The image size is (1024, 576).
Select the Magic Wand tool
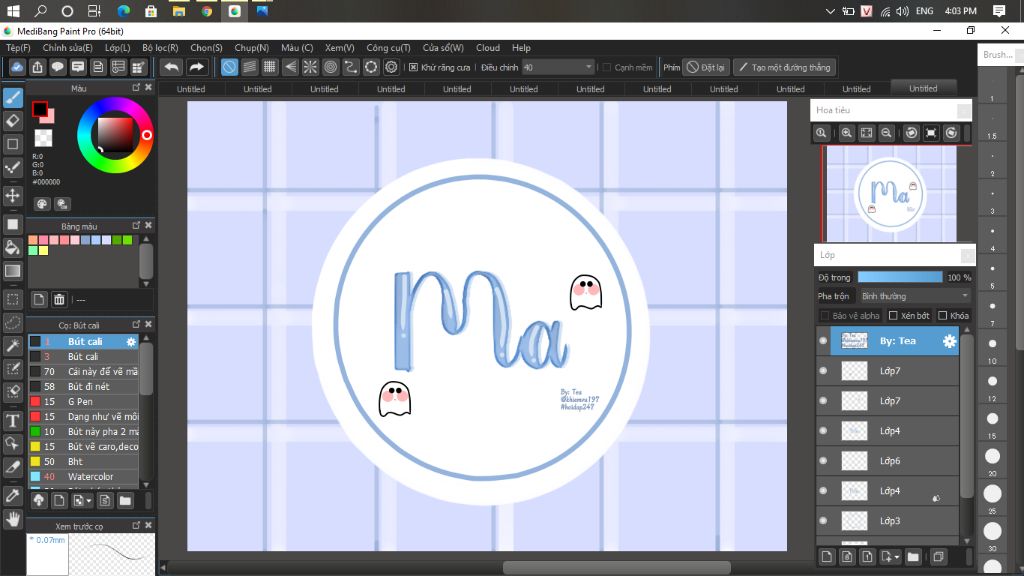(x=12, y=345)
